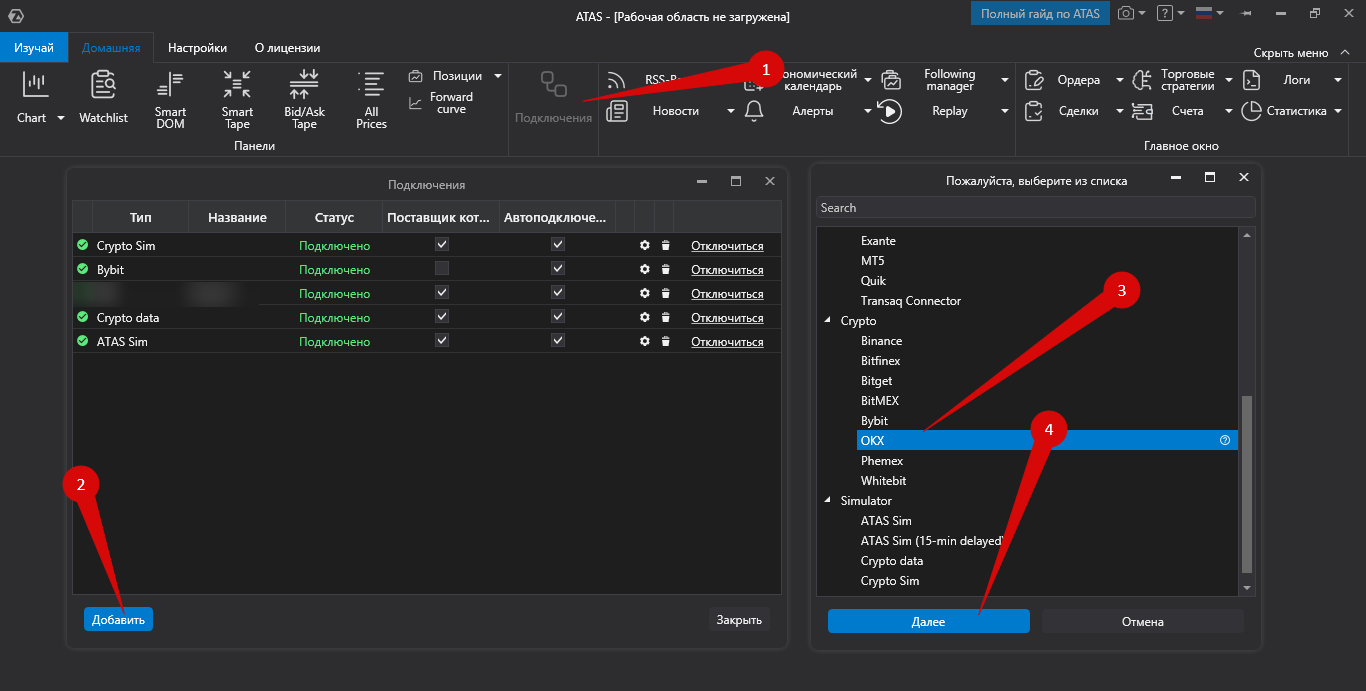This screenshot has width=1366, height=691.
Task: Open the Новости dropdown arrow
Action: (x=731, y=111)
